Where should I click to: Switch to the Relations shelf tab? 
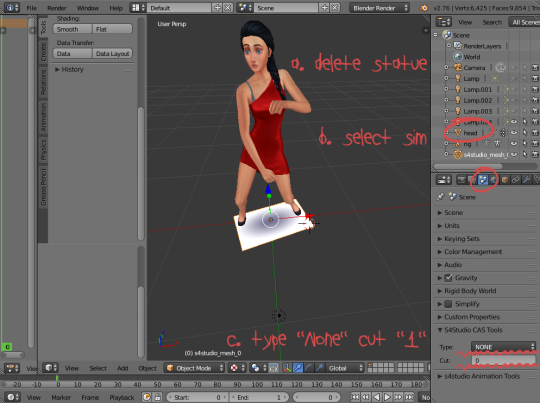tap(43, 82)
